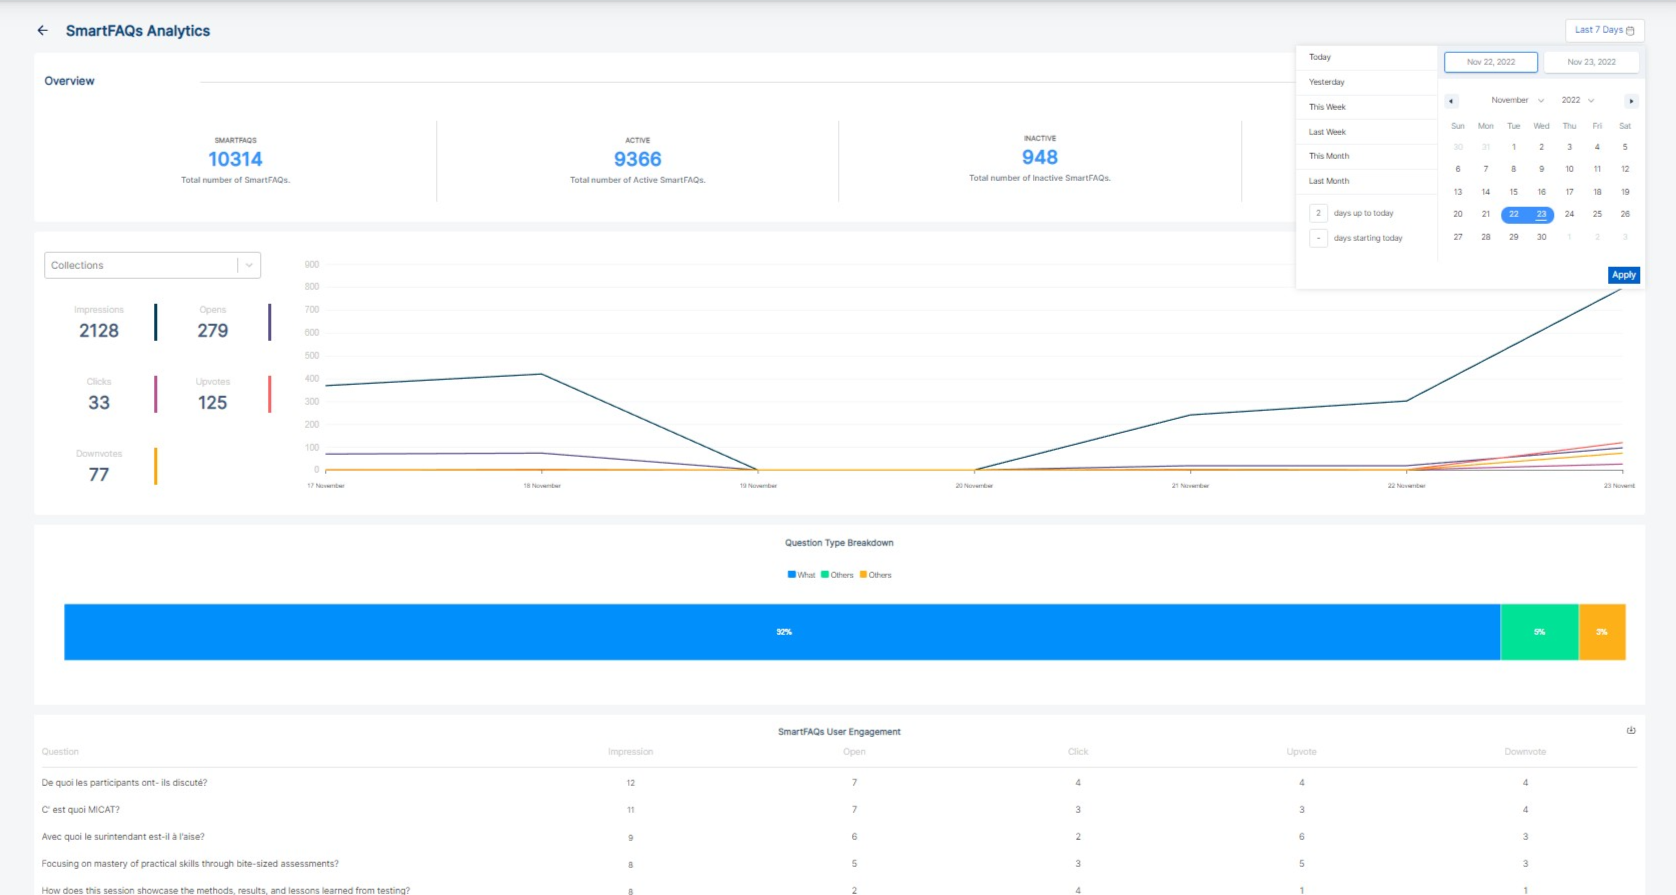Screen dimensions: 1676x895
Task: Select the This Month preset
Action: coord(1366,156)
